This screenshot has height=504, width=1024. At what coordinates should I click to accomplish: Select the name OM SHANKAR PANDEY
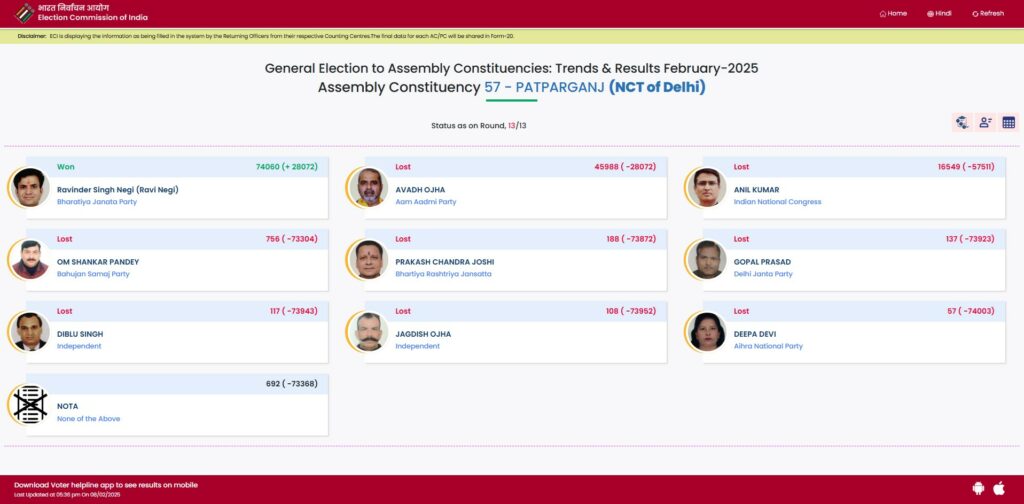pos(98,262)
